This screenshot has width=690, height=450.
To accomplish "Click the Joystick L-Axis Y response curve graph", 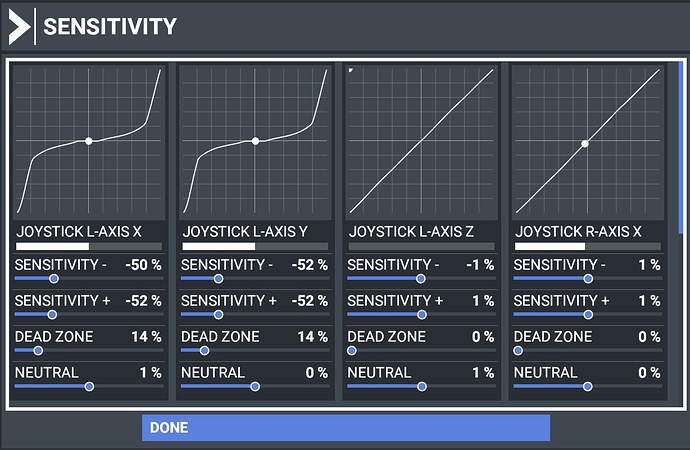I will (x=255, y=141).
